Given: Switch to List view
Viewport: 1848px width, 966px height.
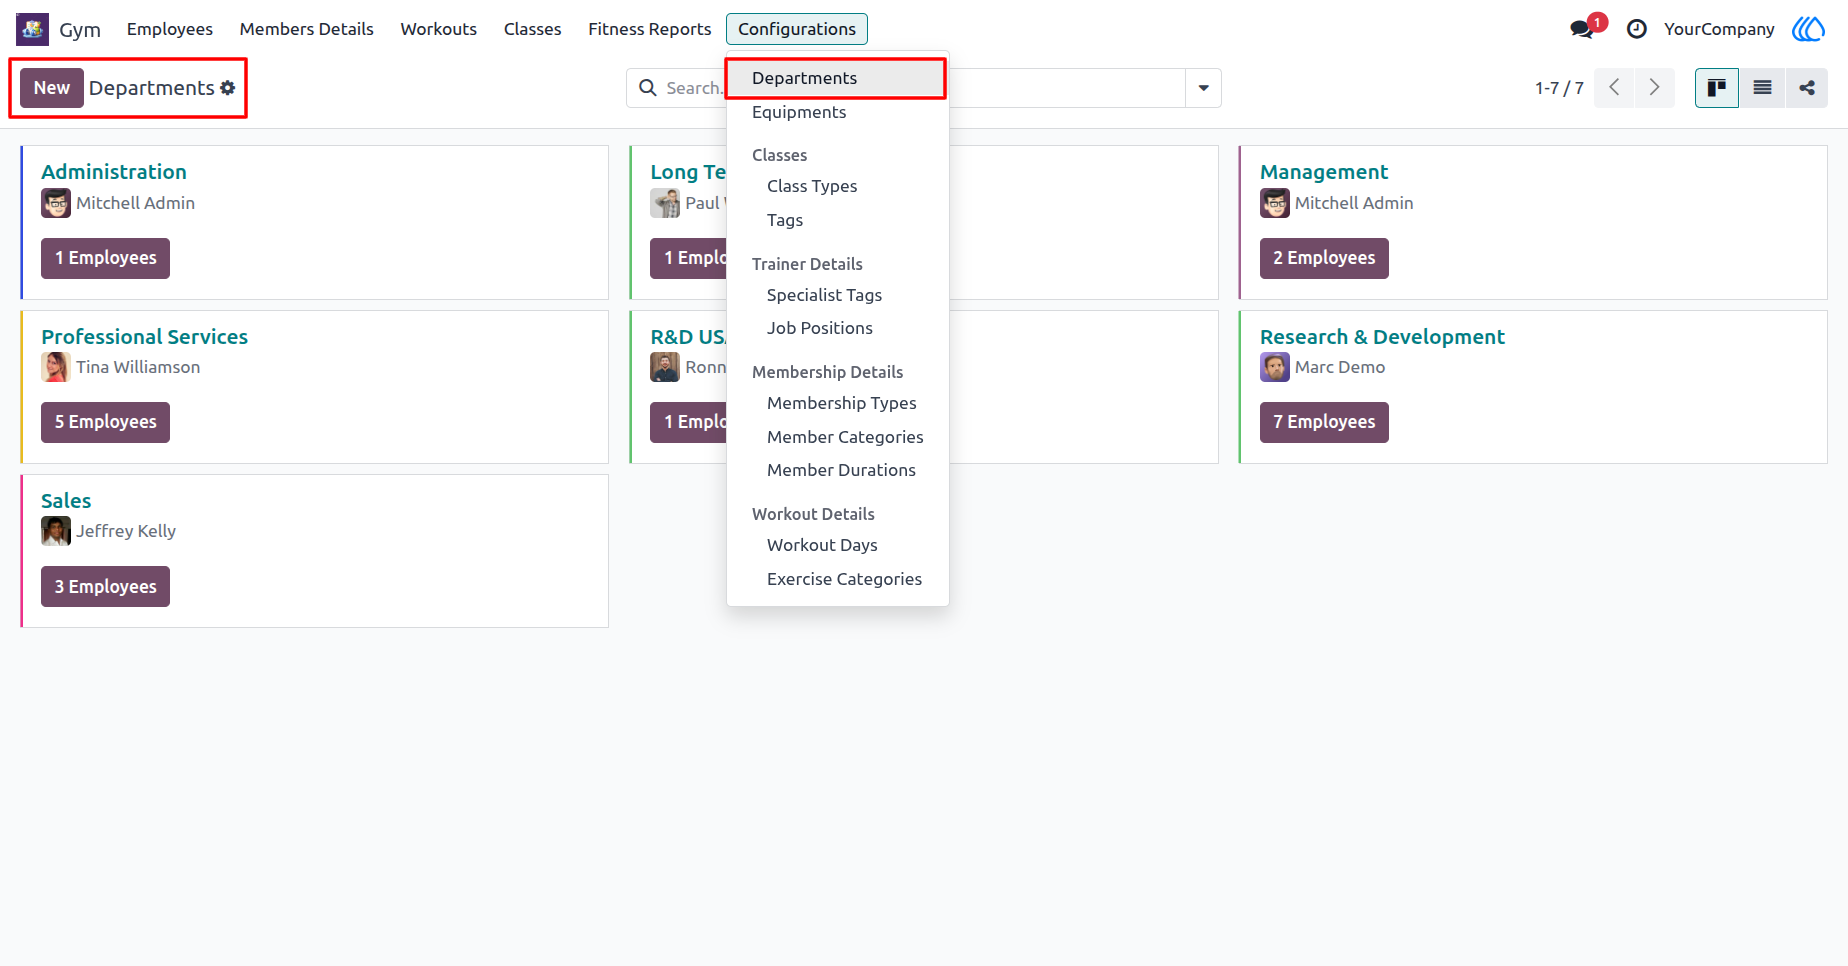Looking at the screenshot, I should [1762, 88].
